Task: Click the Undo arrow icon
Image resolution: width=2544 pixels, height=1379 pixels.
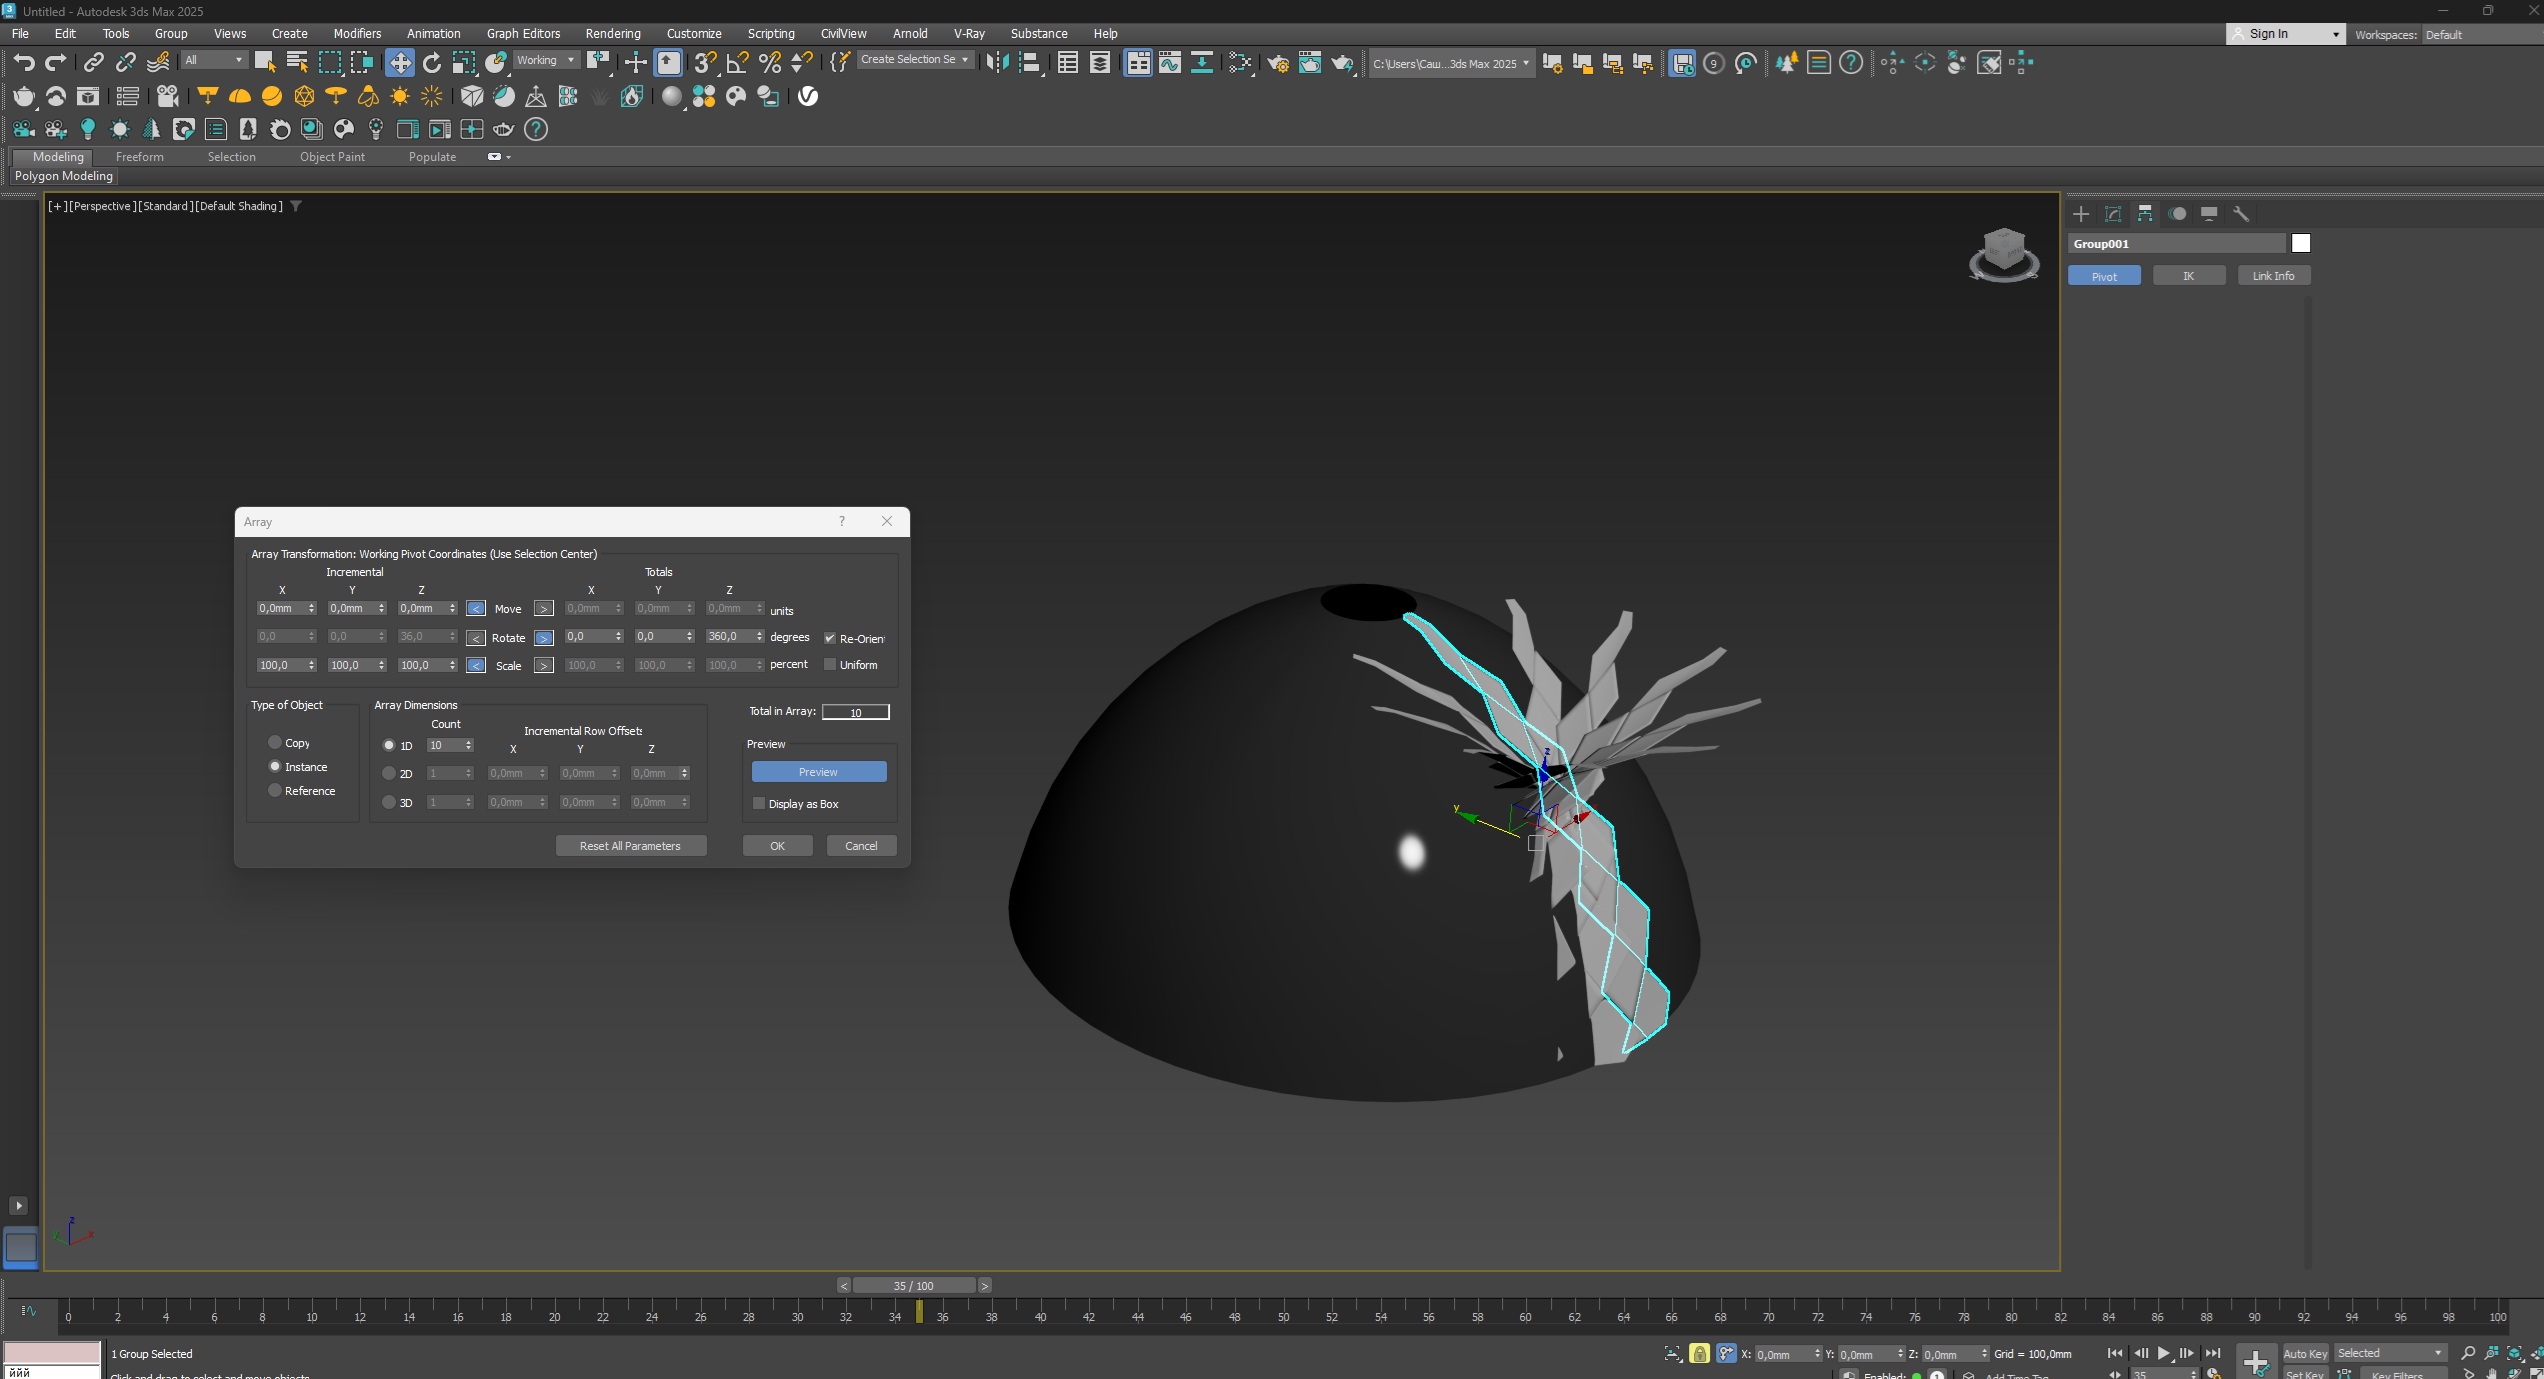Action: 24,63
